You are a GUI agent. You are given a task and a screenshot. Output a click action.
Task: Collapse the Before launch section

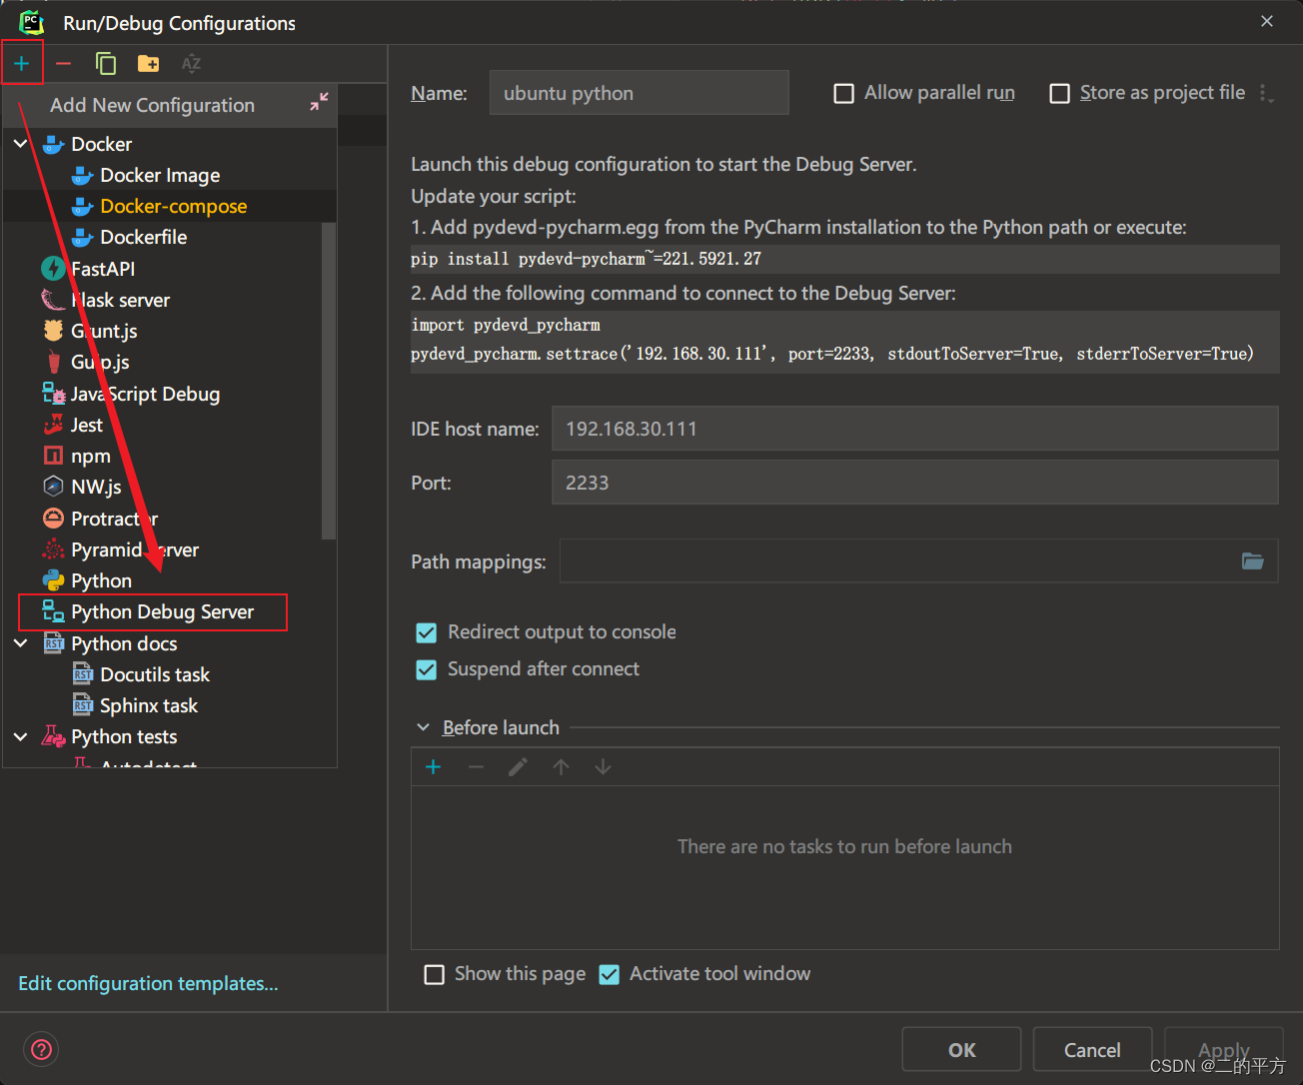(x=423, y=728)
